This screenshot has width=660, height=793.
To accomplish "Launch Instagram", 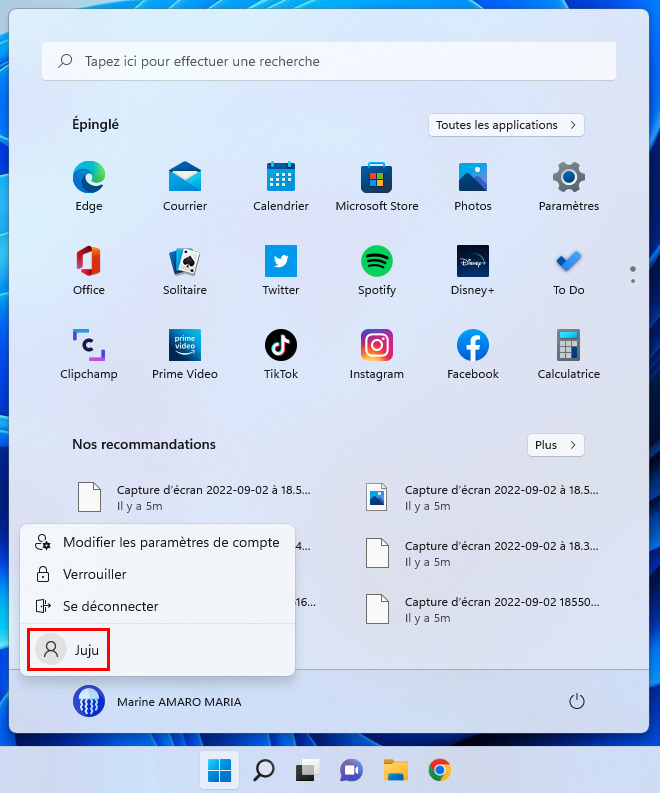I will [377, 354].
